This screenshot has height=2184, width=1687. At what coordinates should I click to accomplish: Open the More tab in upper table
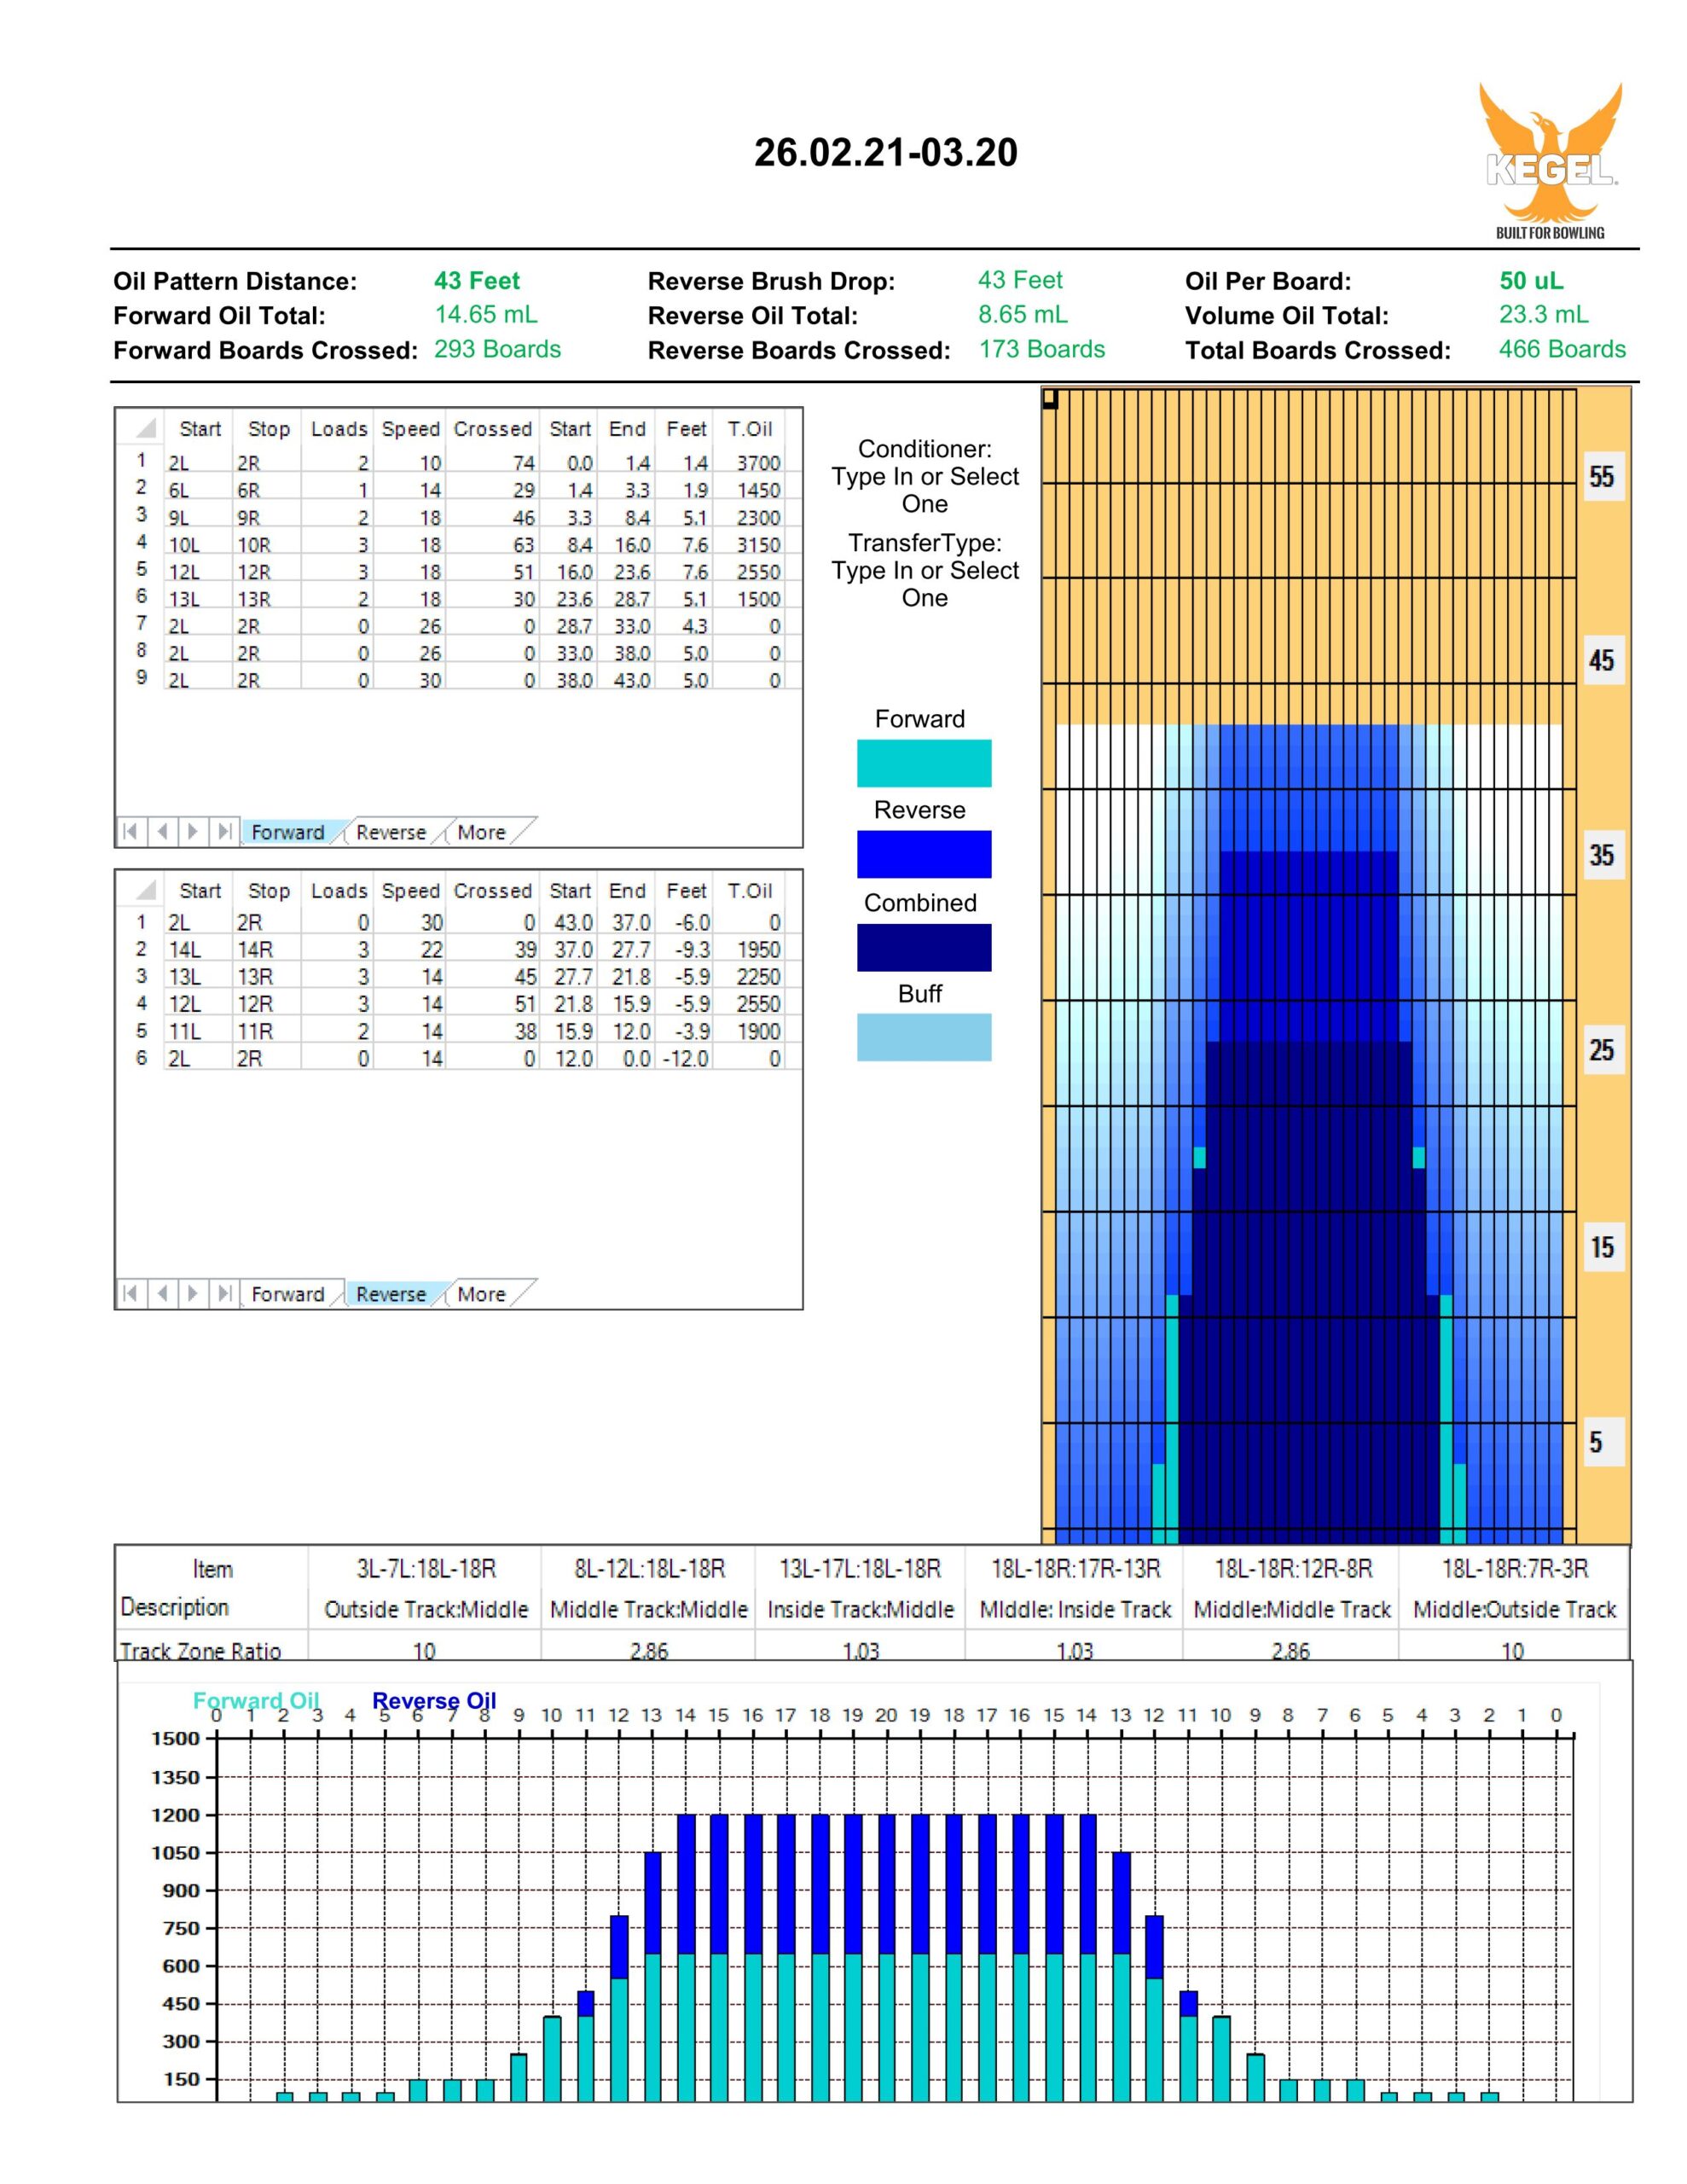coord(481,832)
